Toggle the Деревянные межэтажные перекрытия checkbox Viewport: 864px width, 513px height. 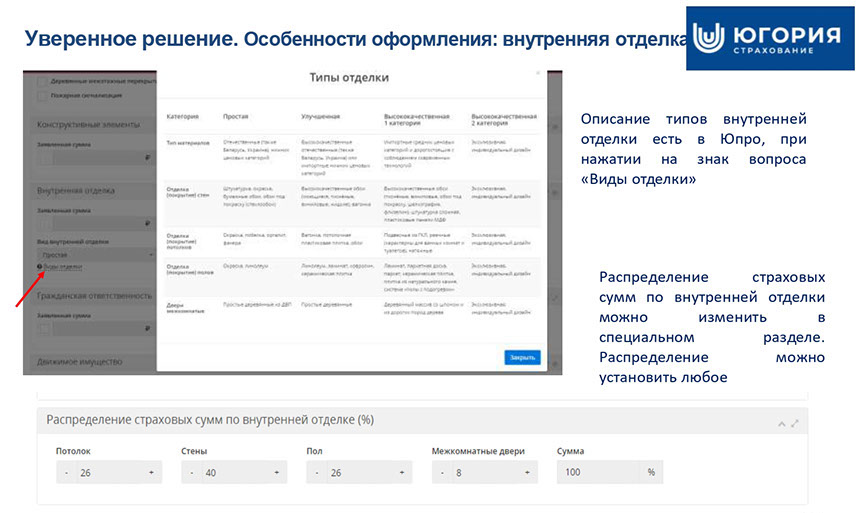[x=41, y=81]
